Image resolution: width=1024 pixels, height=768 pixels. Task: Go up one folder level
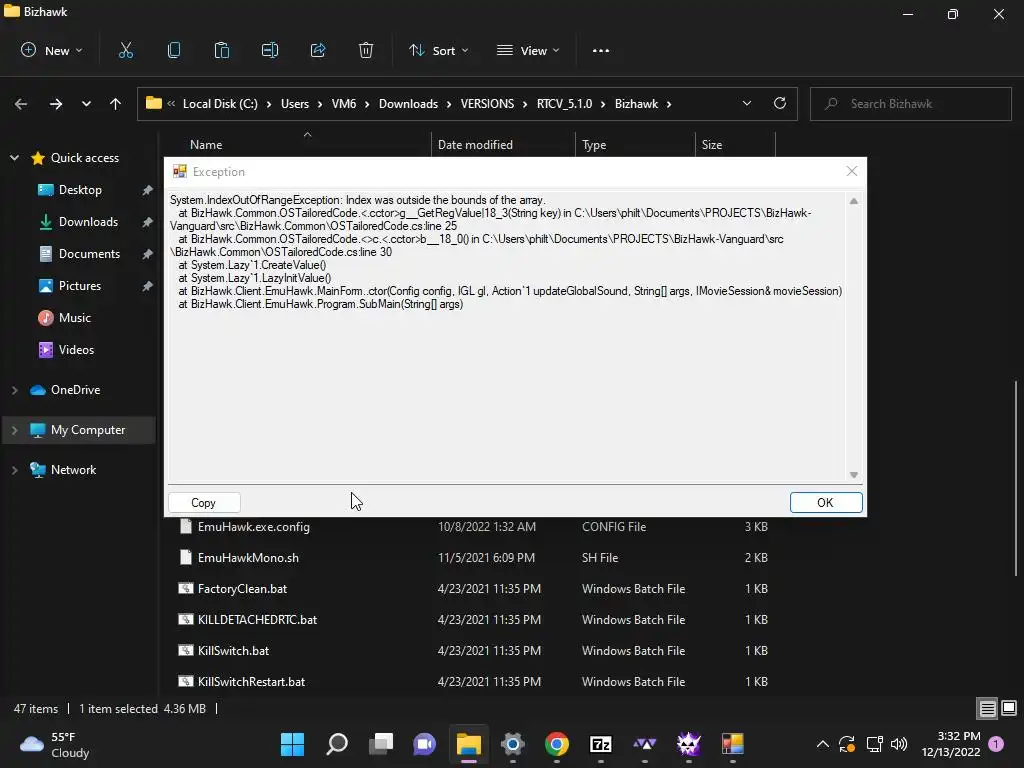pos(116,104)
